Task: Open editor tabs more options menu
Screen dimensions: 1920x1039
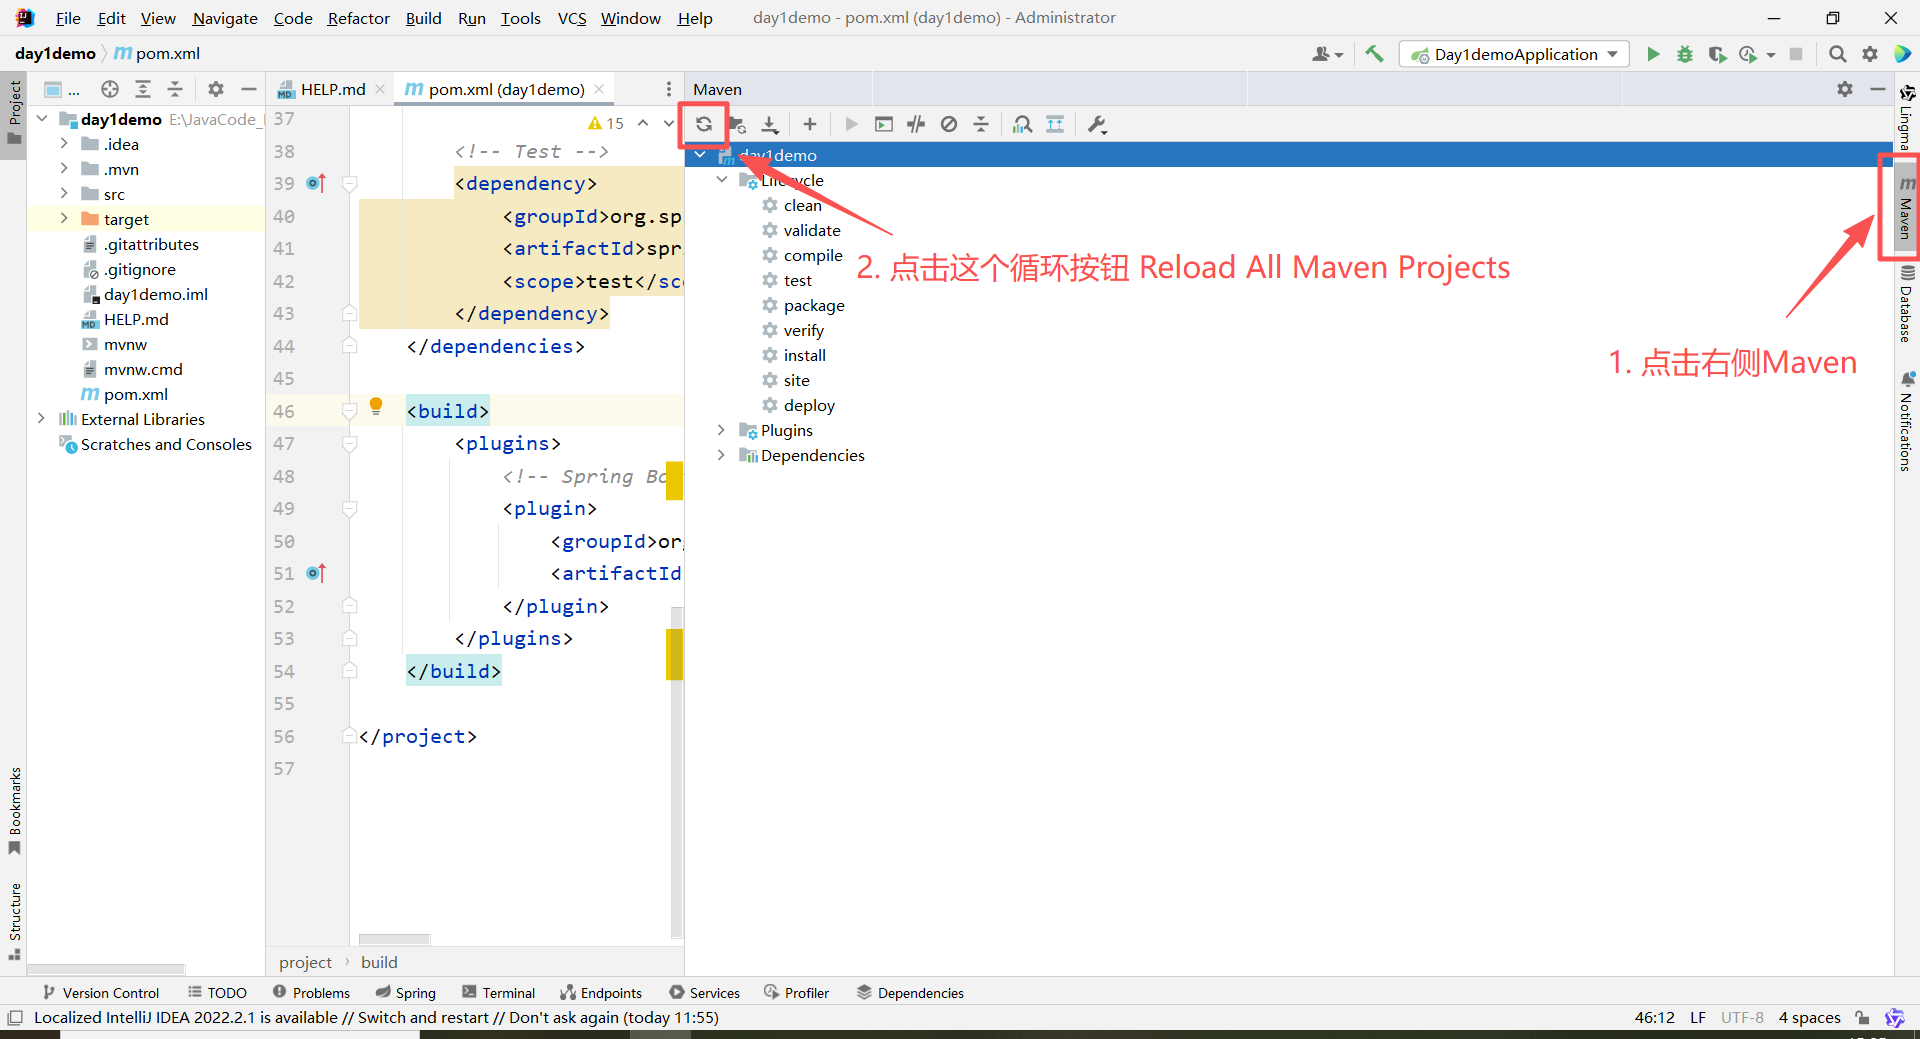Action: 669,89
